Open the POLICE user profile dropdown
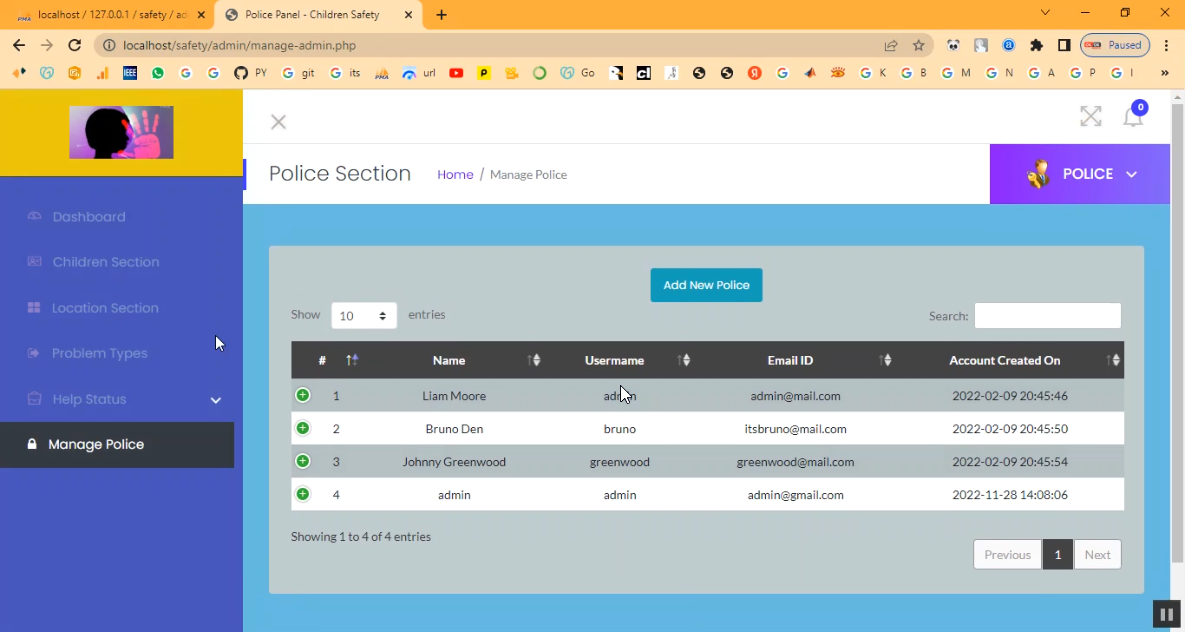Image resolution: width=1185 pixels, height=632 pixels. [x=1080, y=174]
